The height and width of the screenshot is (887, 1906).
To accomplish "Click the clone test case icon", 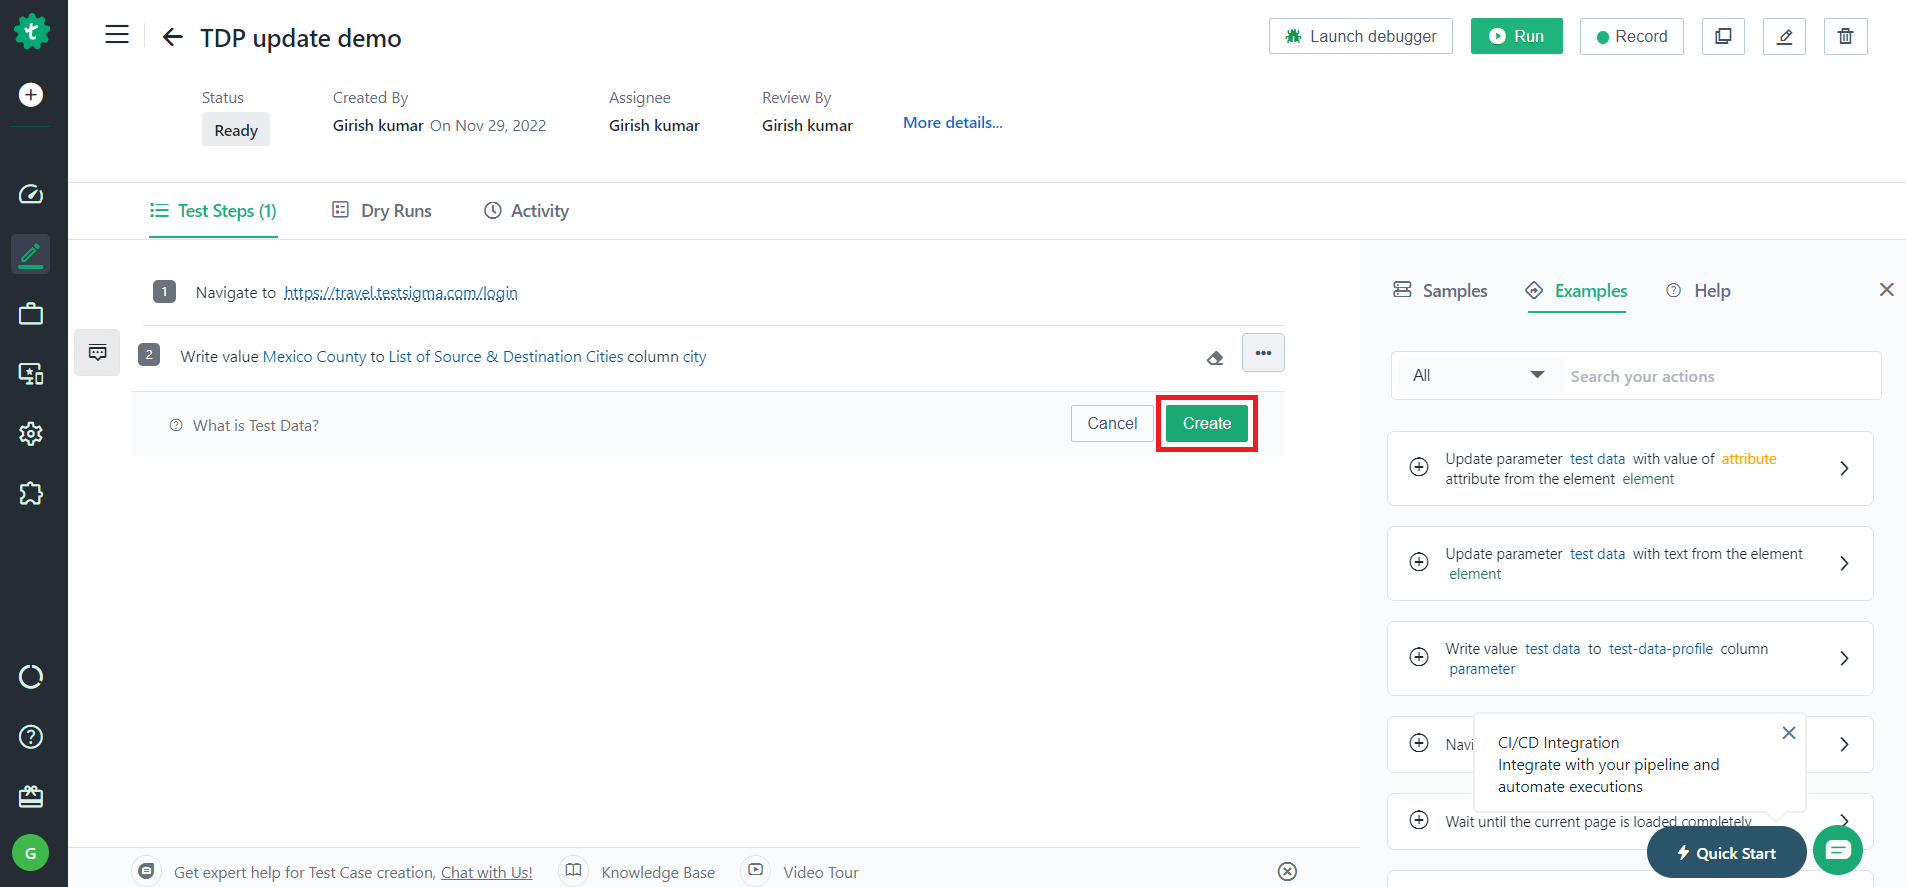I will click(x=1723, y=36).
